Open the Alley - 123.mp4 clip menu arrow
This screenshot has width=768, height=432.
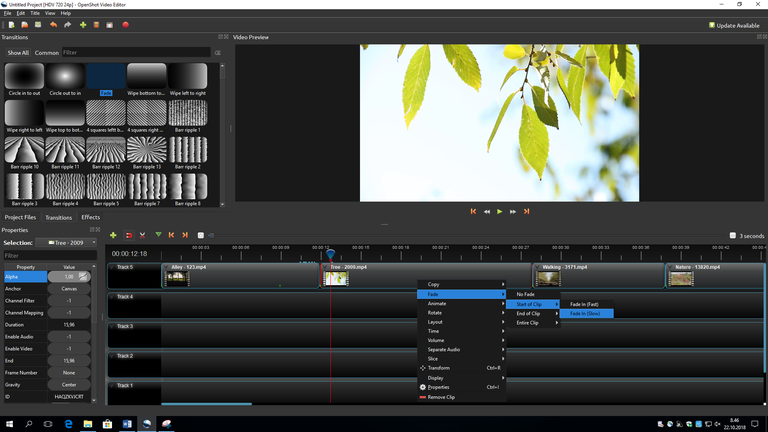point(167,268)
